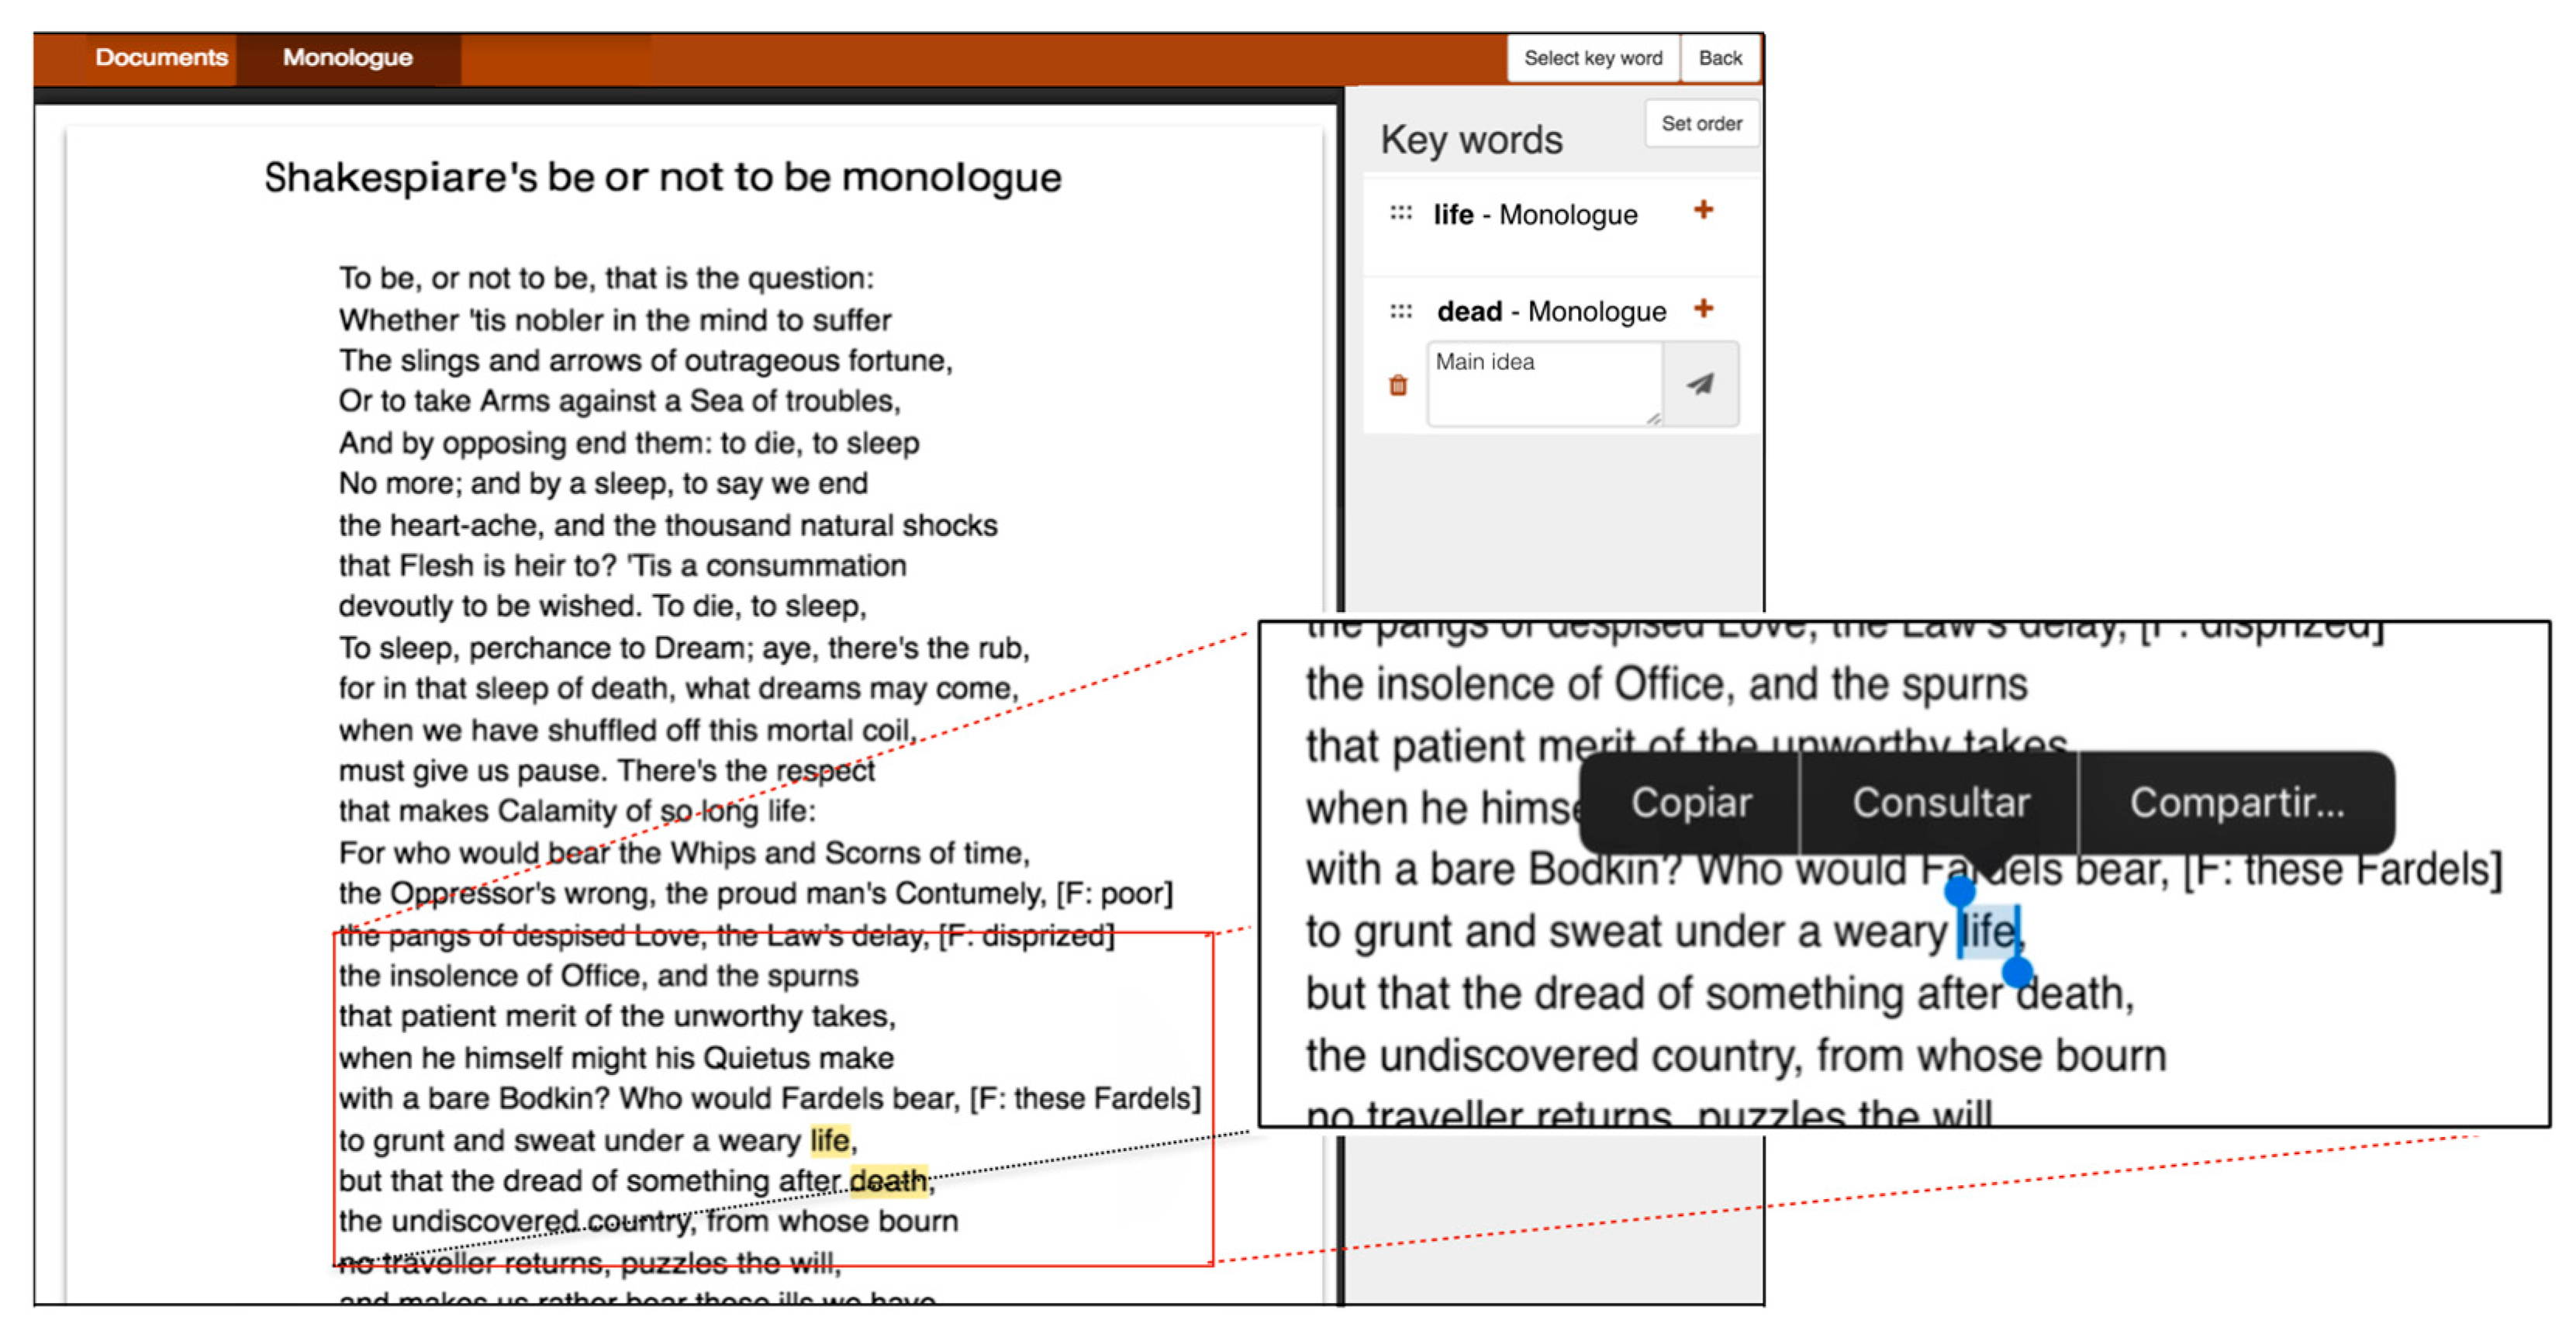This screenshot has height=1341, width=2576.
Task: Click the lower blue text selection handle
Action: (x=2017, y=971)
